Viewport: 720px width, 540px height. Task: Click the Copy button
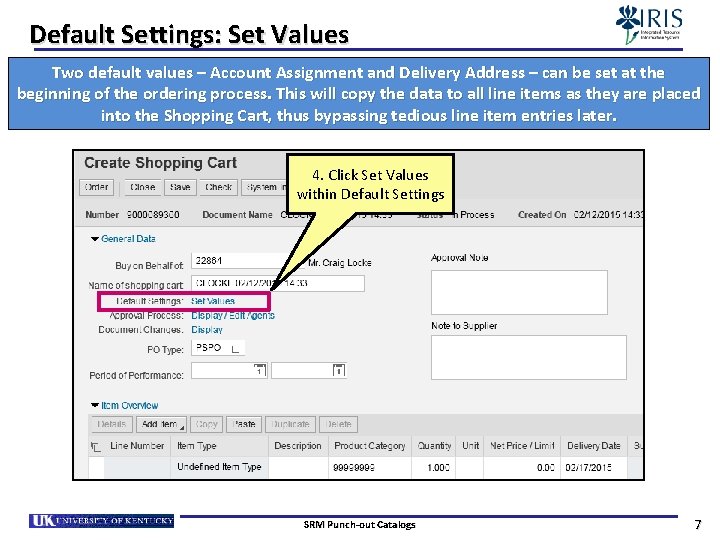click(206, 424)
